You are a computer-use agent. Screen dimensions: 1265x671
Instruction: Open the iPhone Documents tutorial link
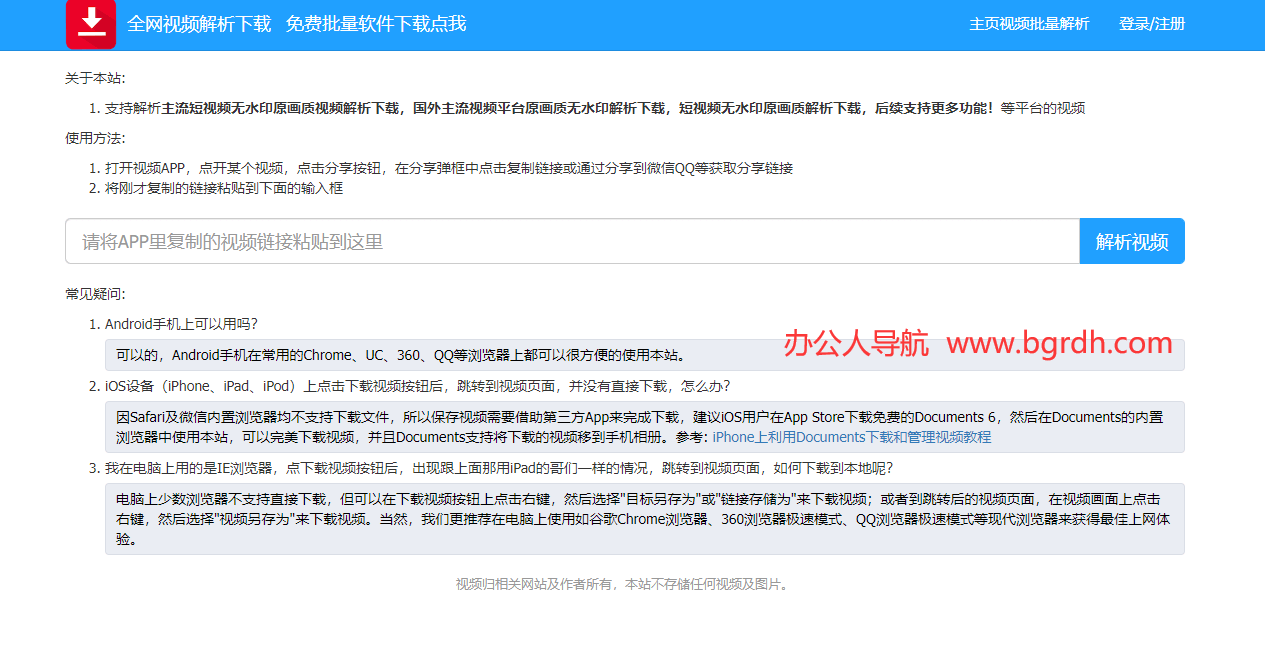[x=851, y=437]
